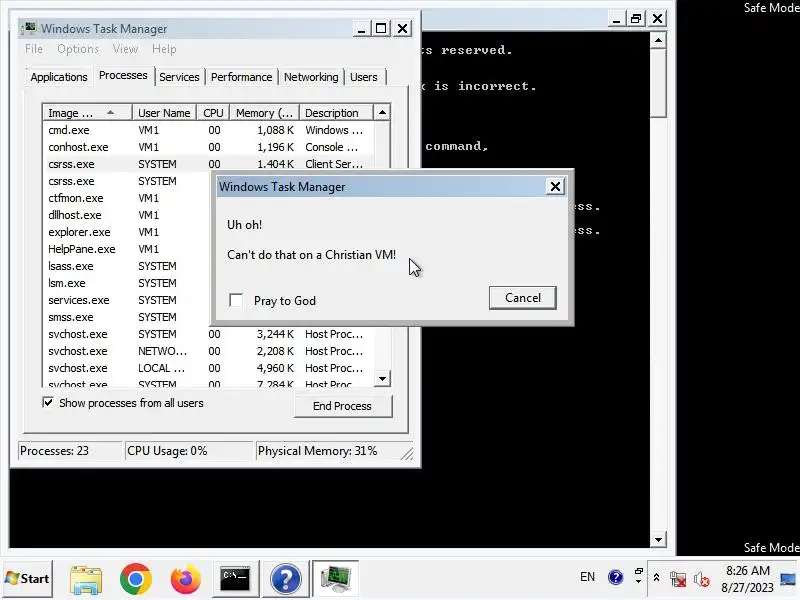800x600 pixels.
Task: Click command prompt scrollbar up arrow
Action: [x=658, y=40]
